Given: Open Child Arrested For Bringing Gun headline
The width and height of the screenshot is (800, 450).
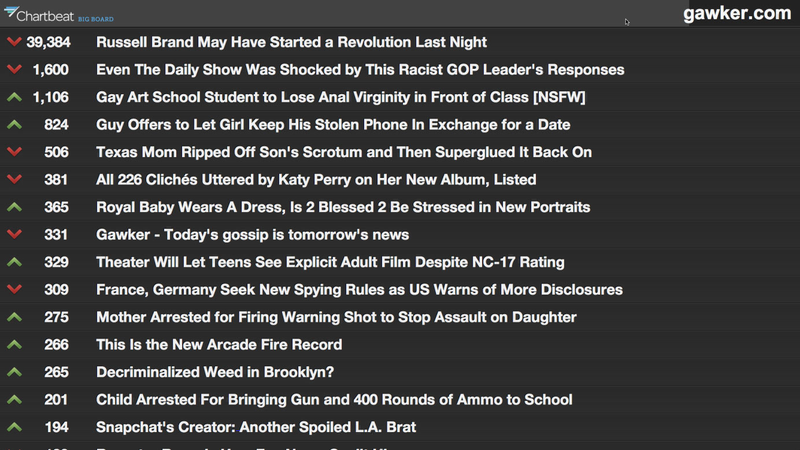Looking at the screenshot, I should point(334,400).
